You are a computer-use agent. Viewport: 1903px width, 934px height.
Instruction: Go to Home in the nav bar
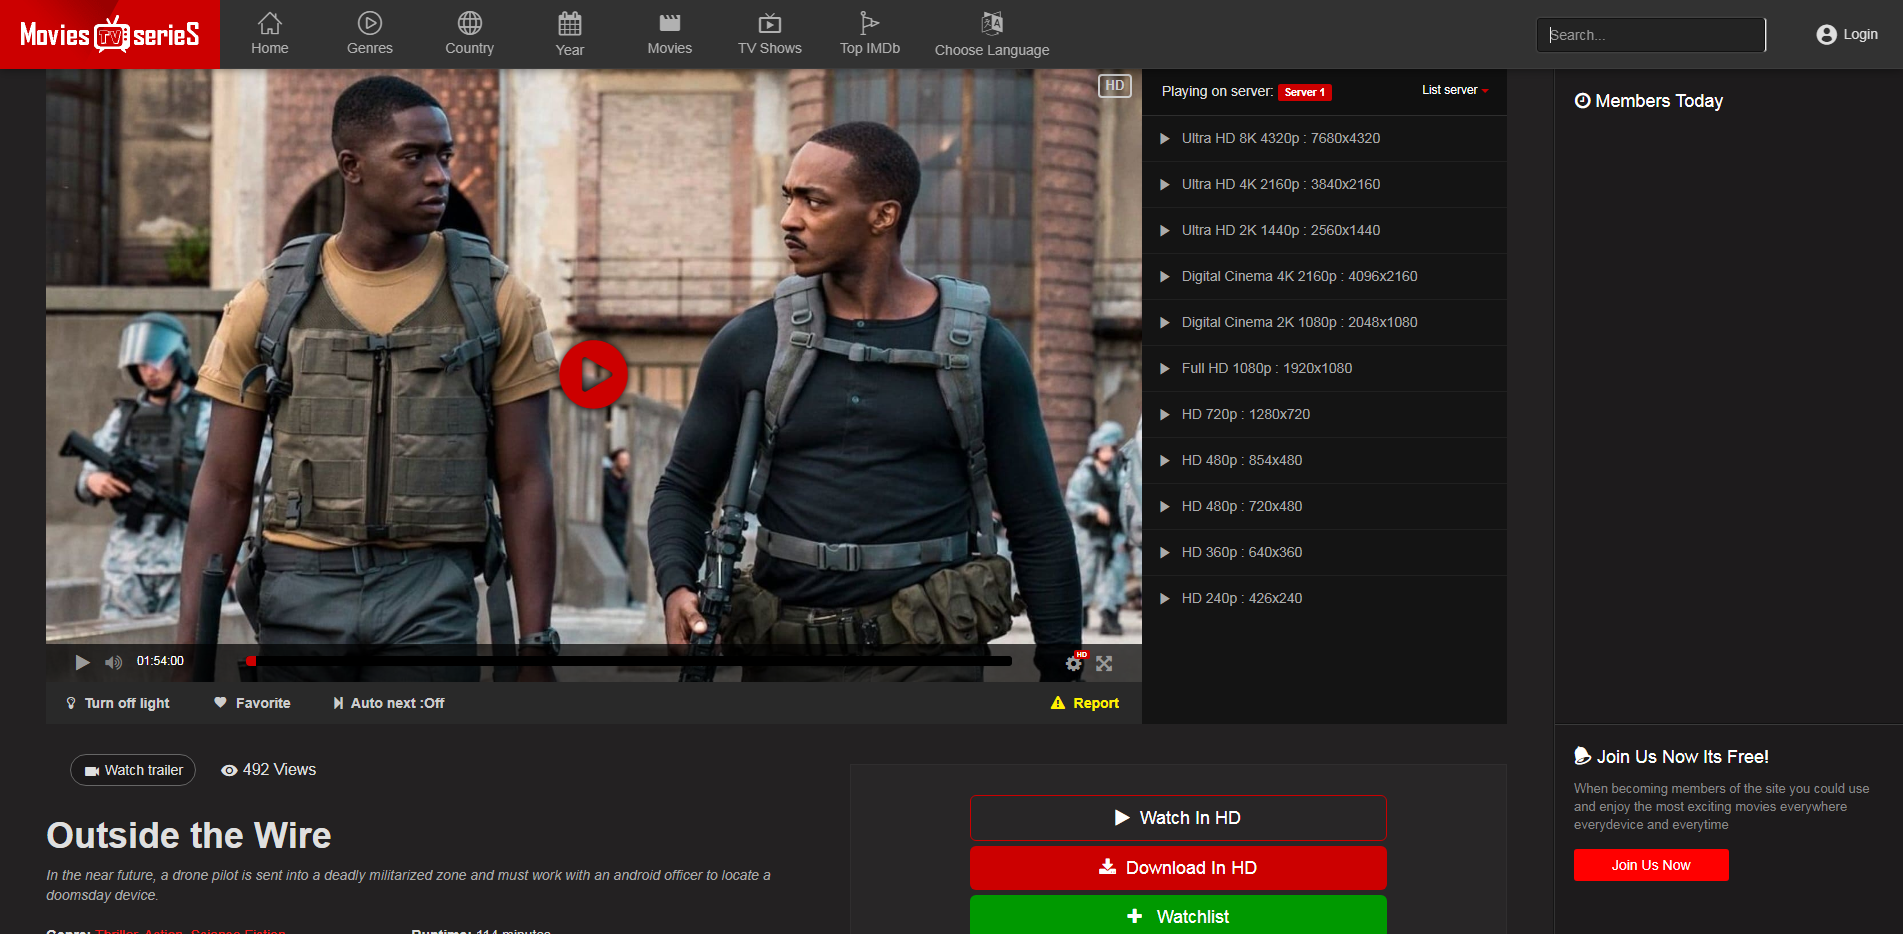point(270,34)
